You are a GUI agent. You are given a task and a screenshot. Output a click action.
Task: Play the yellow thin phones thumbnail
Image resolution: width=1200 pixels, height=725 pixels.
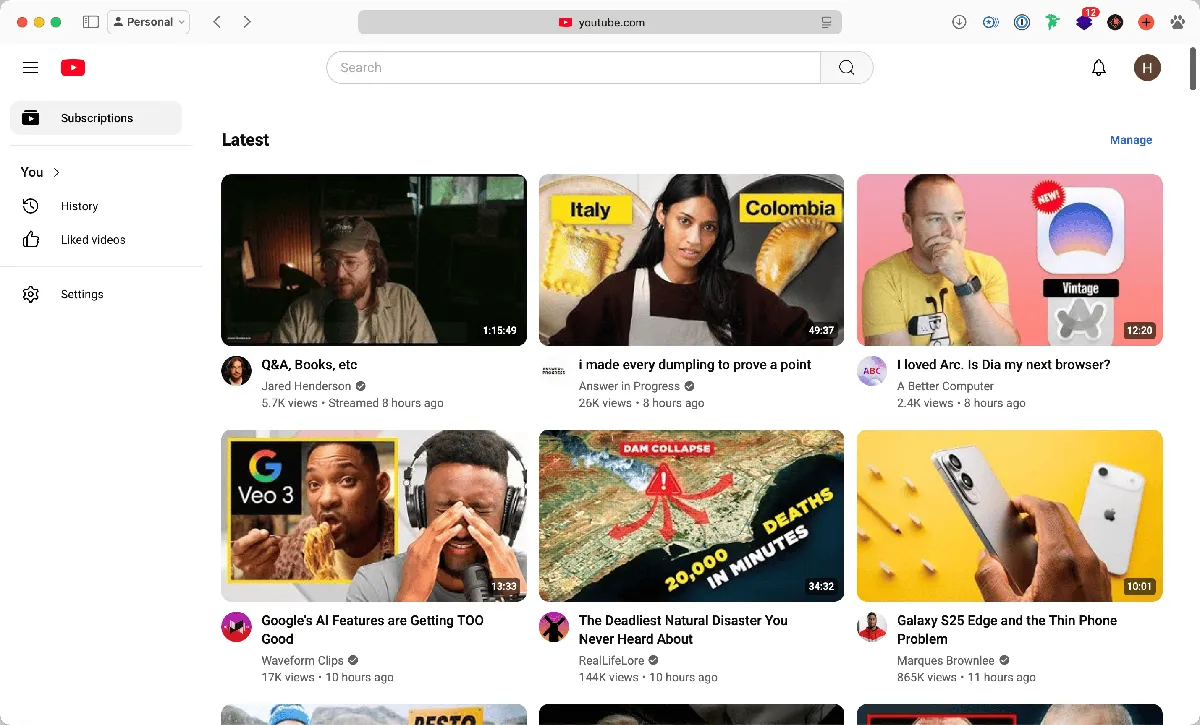click(x=1010, y=516)
